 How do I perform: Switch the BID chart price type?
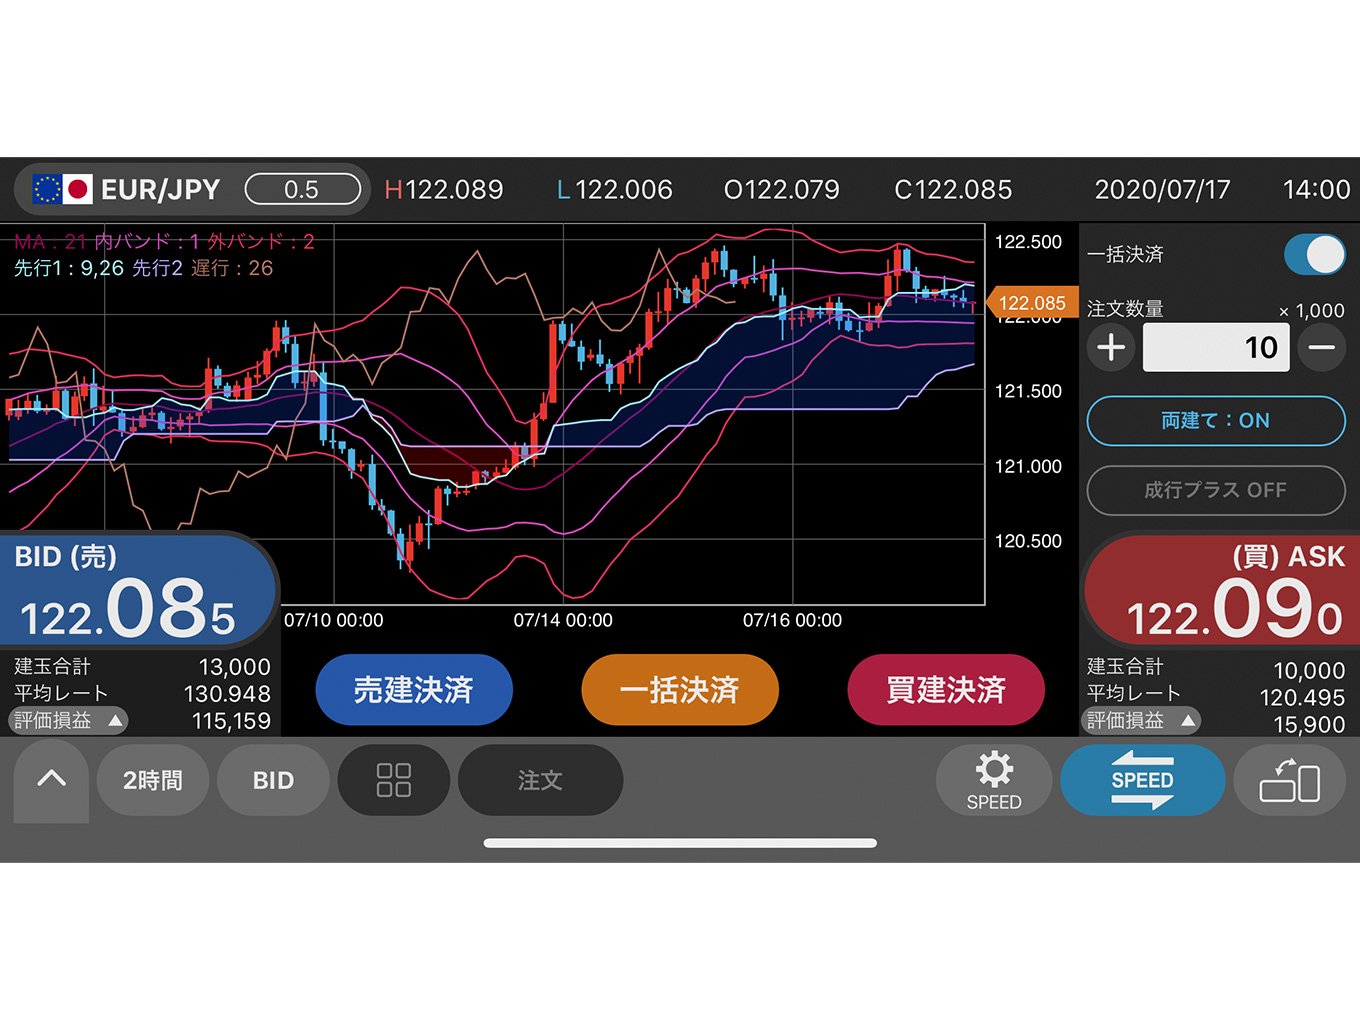(x=273, y=780)
